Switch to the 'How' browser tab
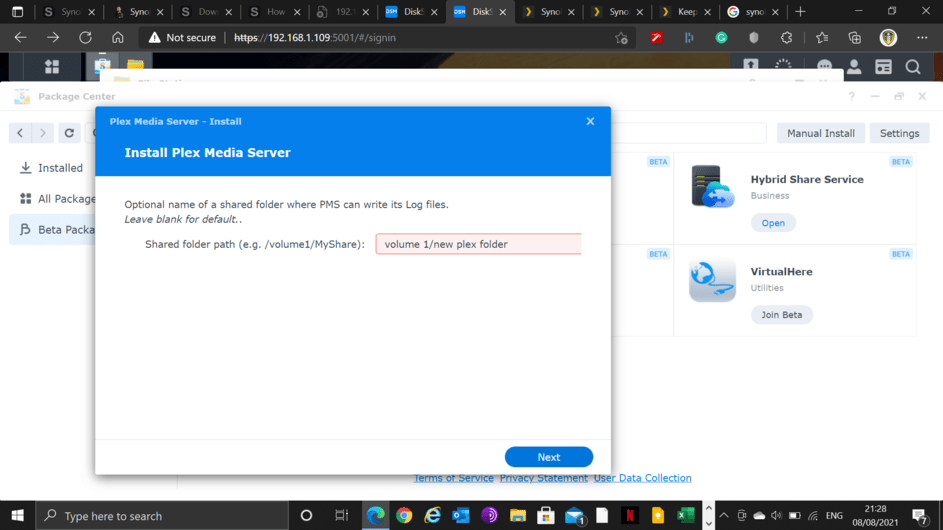Screen dimensions: 943x530 [275, 11]
